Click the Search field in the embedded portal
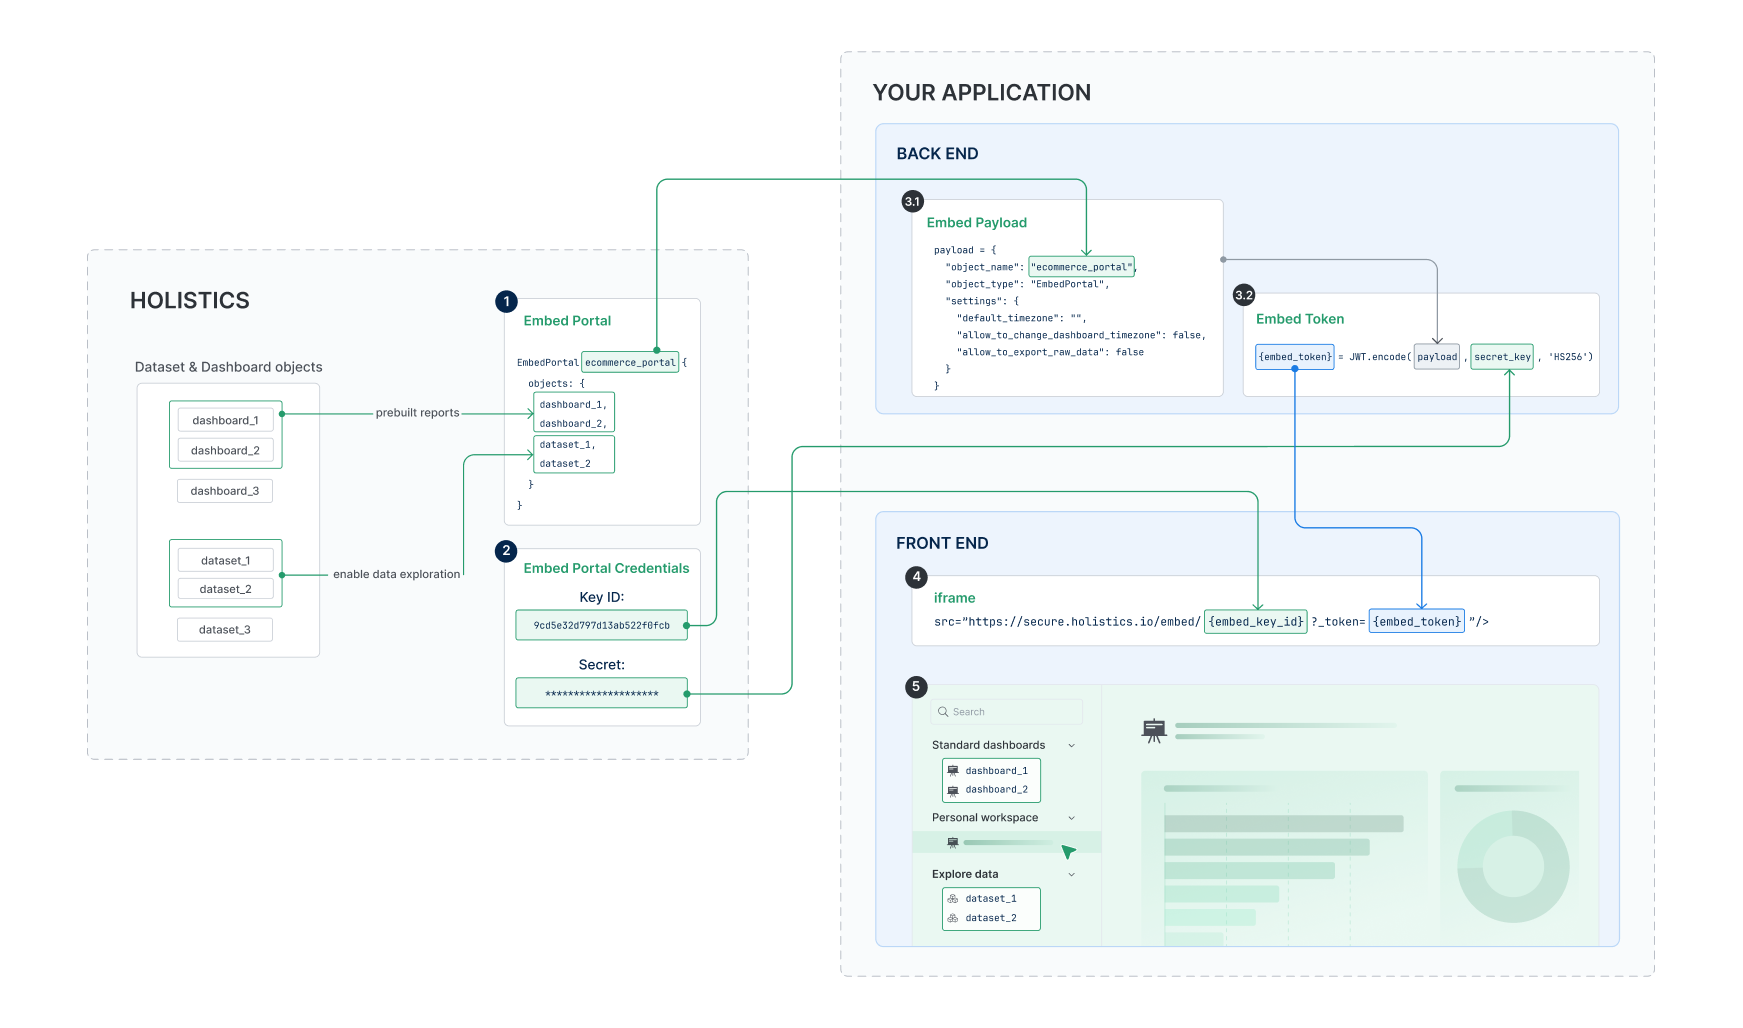The width and height of the screenshot is (1743, 1028). pos(1007,712)
